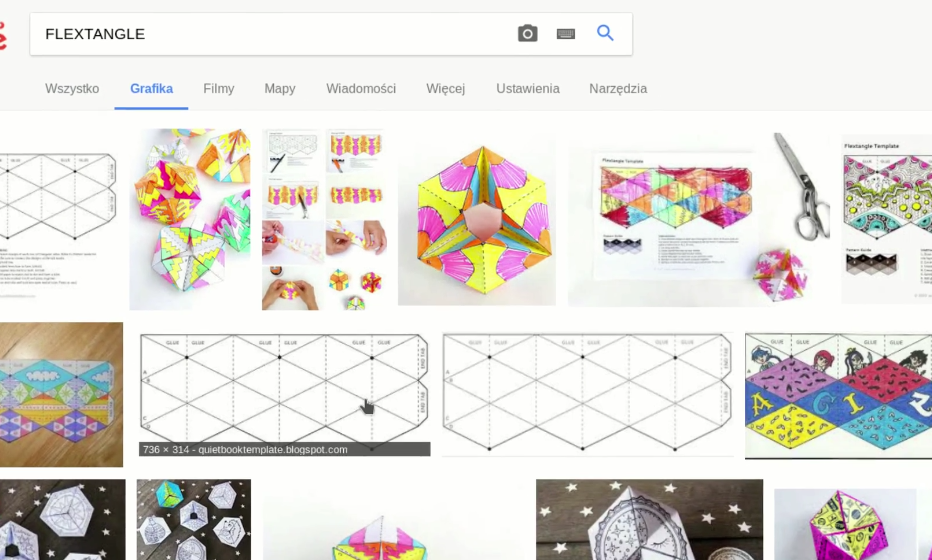Open the small flextangles on black background thumbnail
Image resolution: width=932 pixels, height=560 pixels.
[194, 520]
